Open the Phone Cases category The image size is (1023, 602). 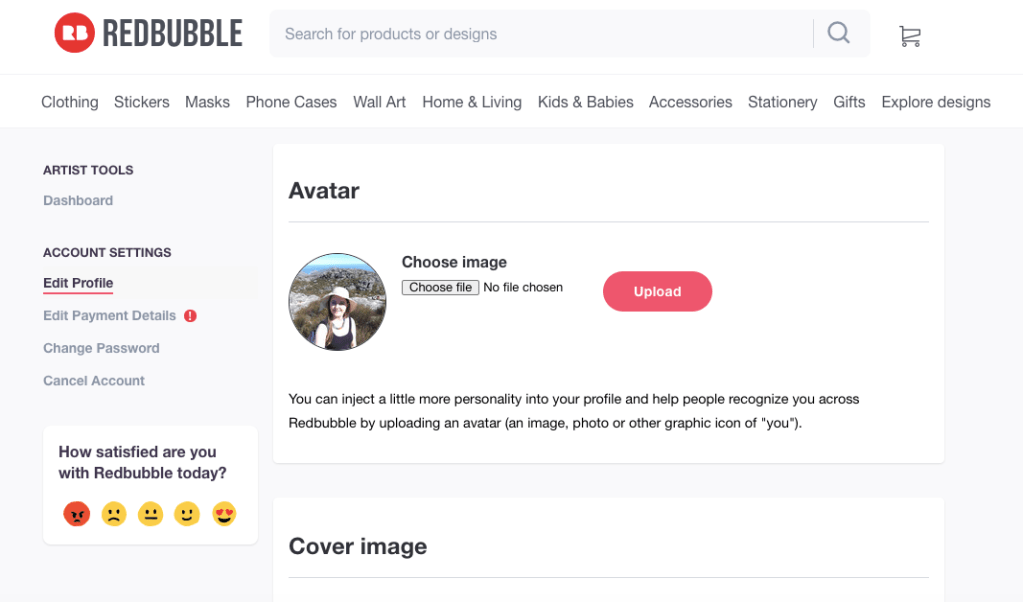(x=291, y=102)
